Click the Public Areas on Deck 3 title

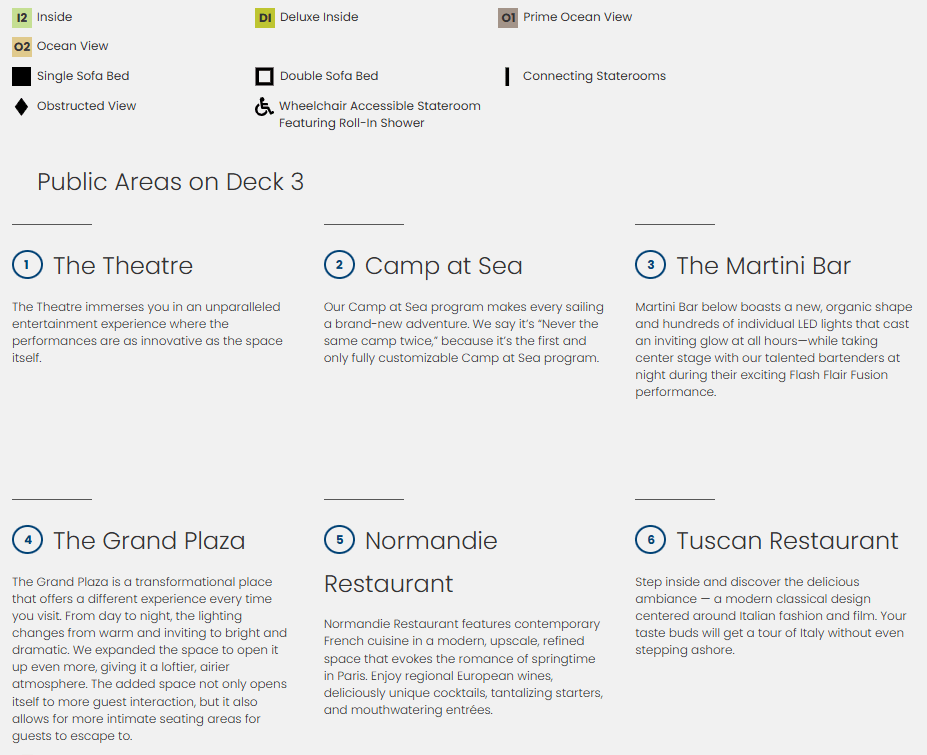[x=170, y=182]
